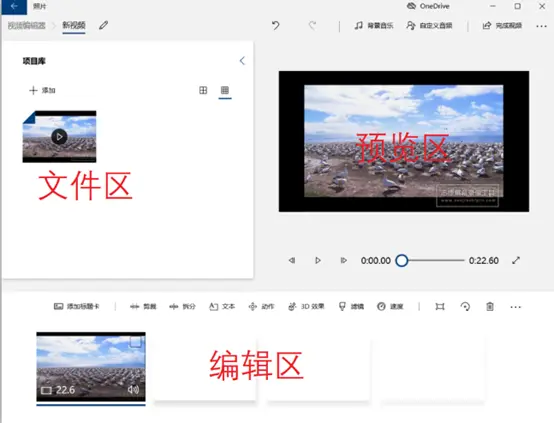
Task: Click 添加标题卡 to add a title card
Action: (x=77, y=306)
